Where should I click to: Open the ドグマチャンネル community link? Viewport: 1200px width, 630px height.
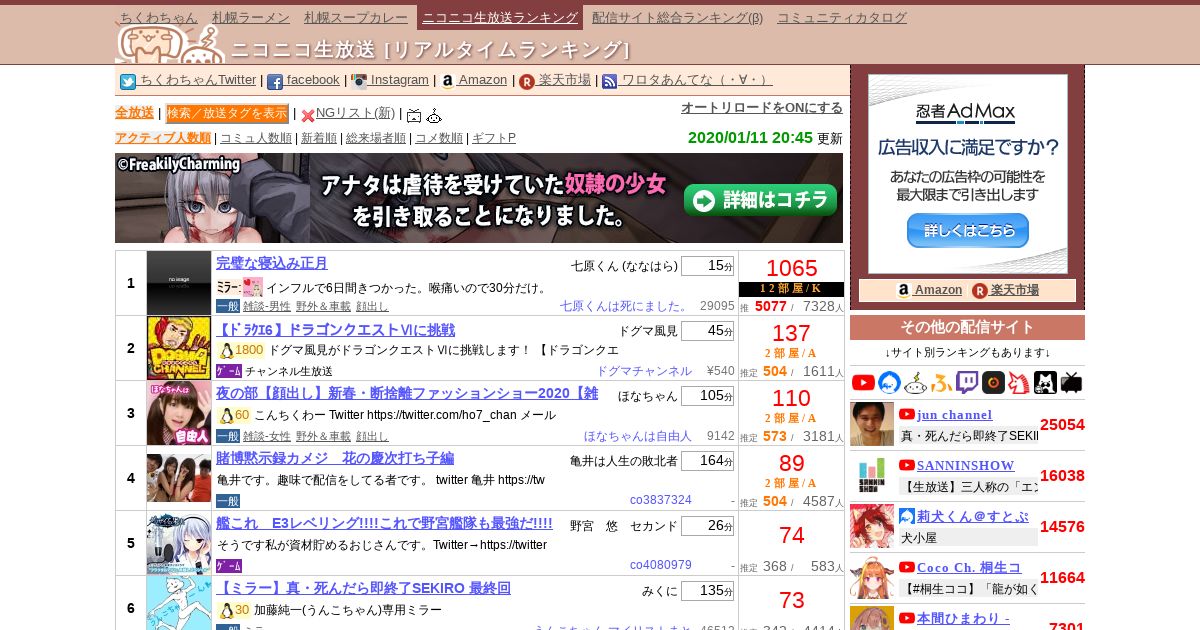644,371
